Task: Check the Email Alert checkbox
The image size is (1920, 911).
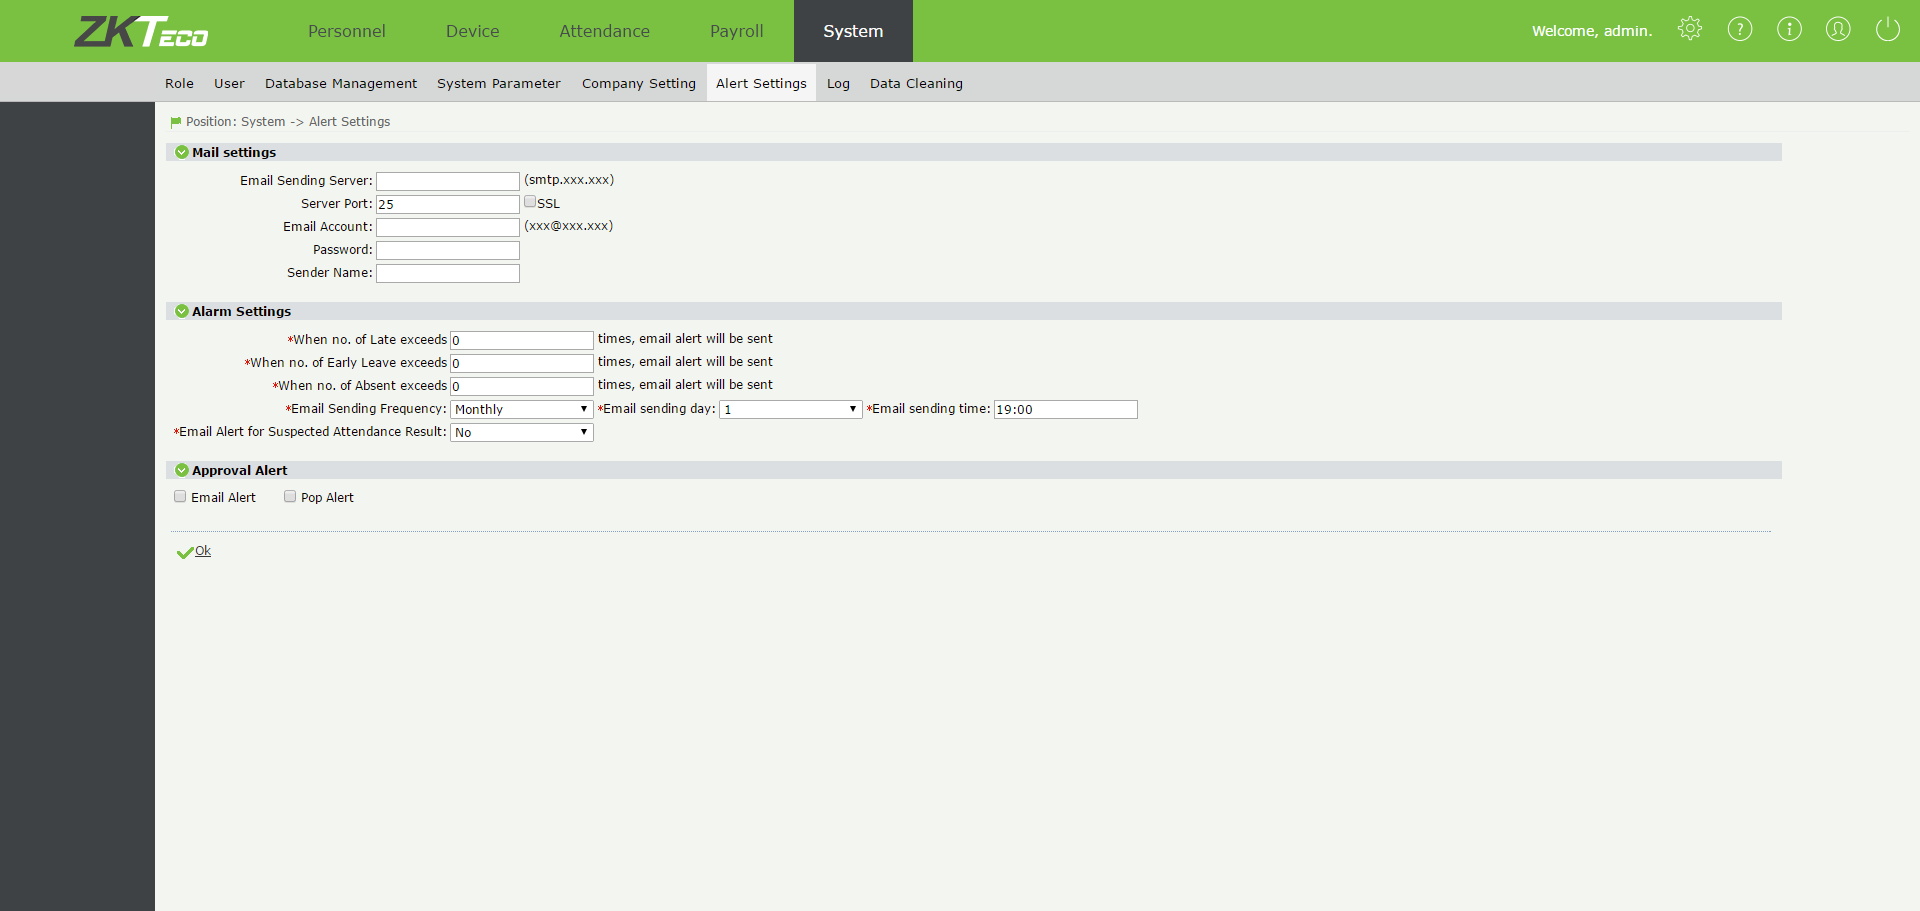Action: (x=180, y=497)
